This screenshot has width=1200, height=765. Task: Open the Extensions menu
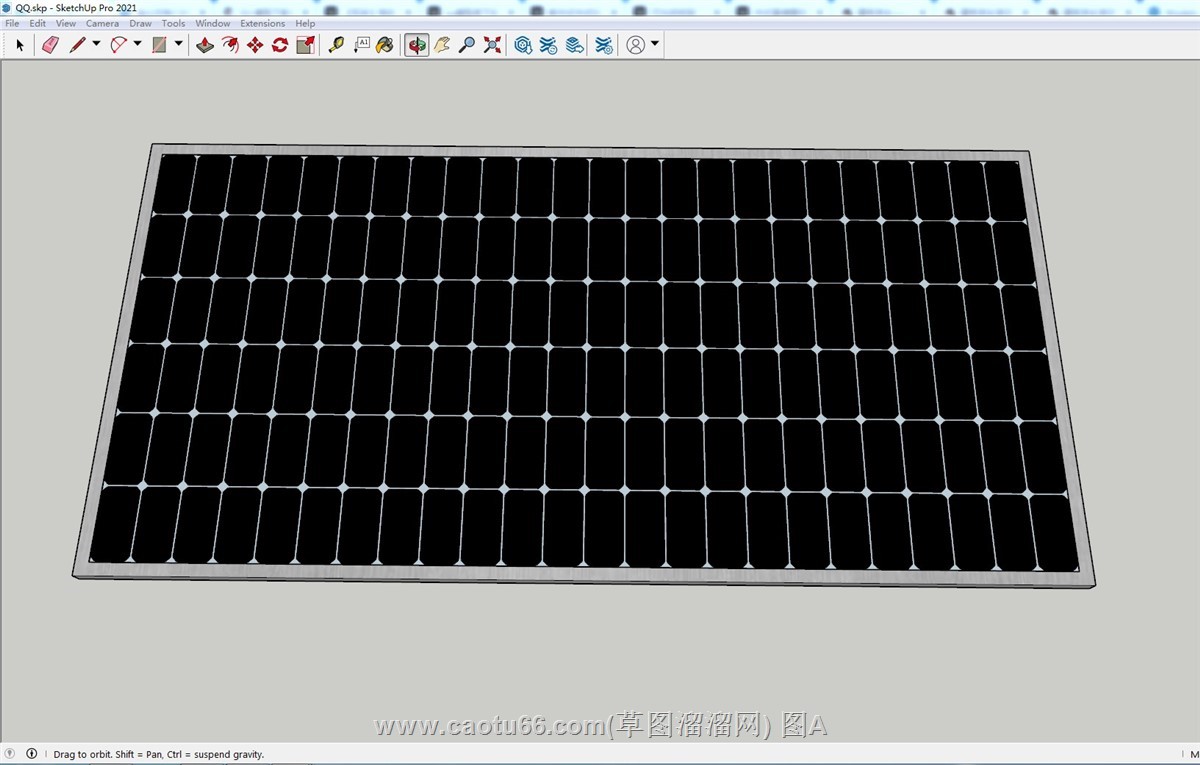(263, 23)
